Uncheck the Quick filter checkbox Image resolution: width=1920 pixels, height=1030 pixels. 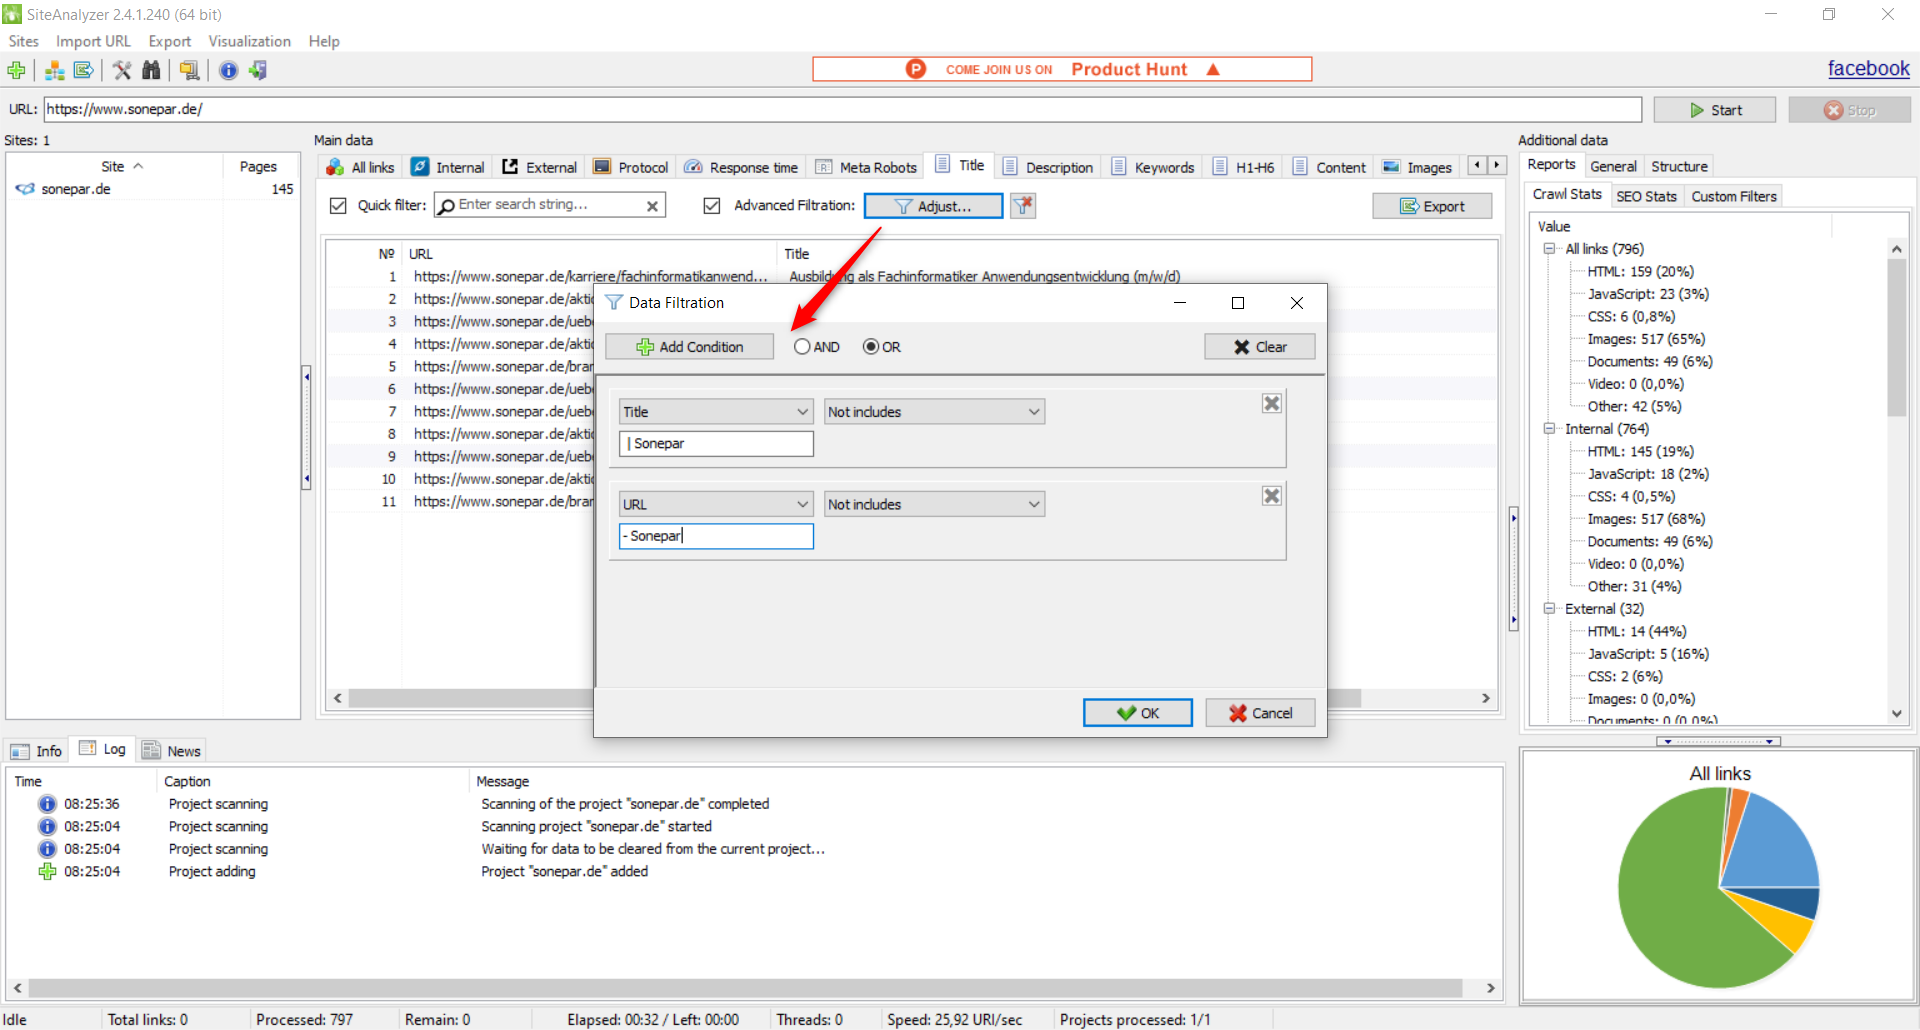338,206
